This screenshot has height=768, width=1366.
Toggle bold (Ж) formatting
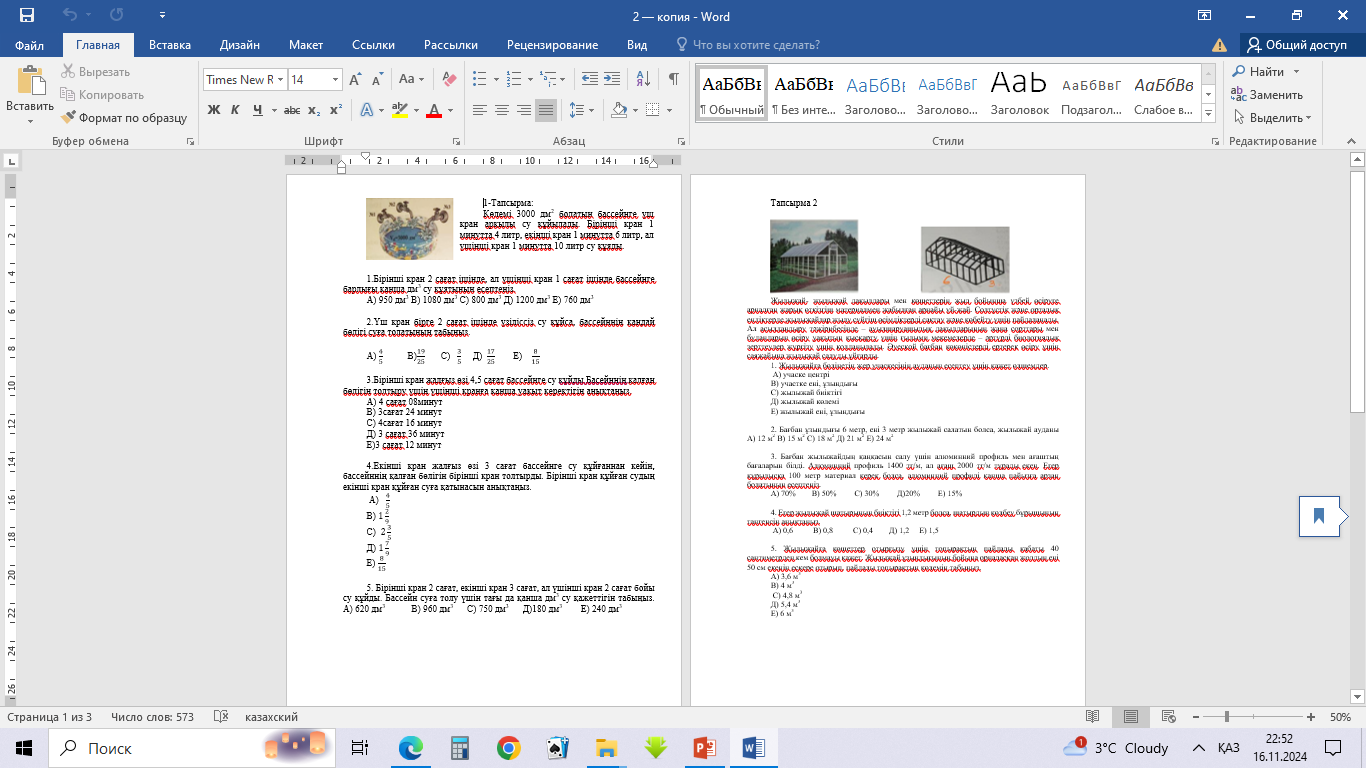coord(213,110)
